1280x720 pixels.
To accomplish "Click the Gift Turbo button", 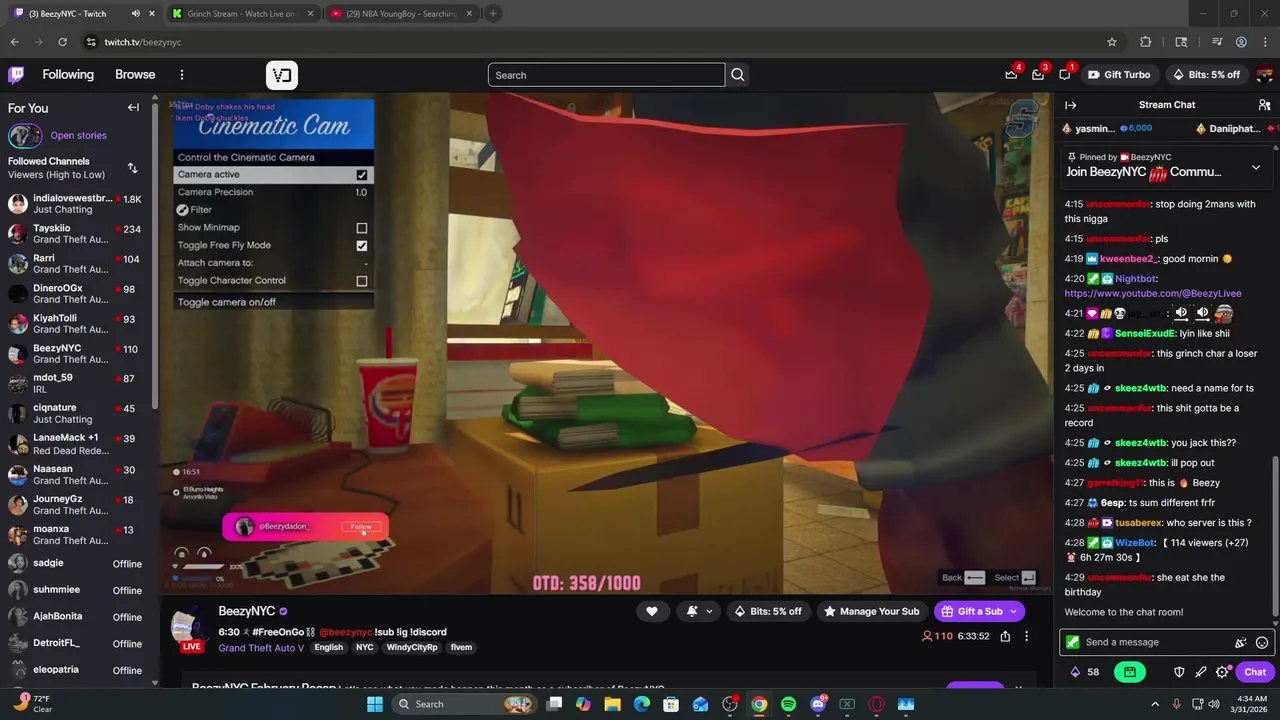I will point(1119,75).
